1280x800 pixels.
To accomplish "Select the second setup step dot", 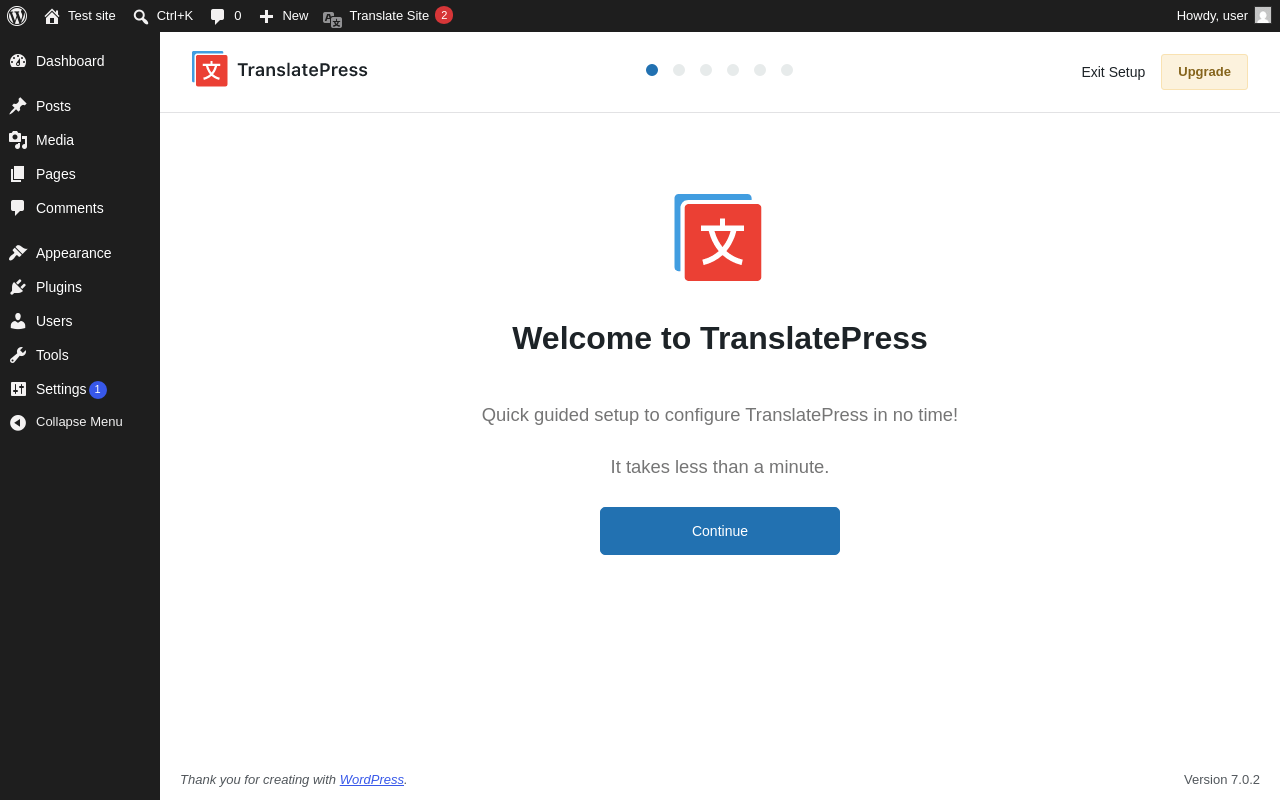I will point(679,70).
